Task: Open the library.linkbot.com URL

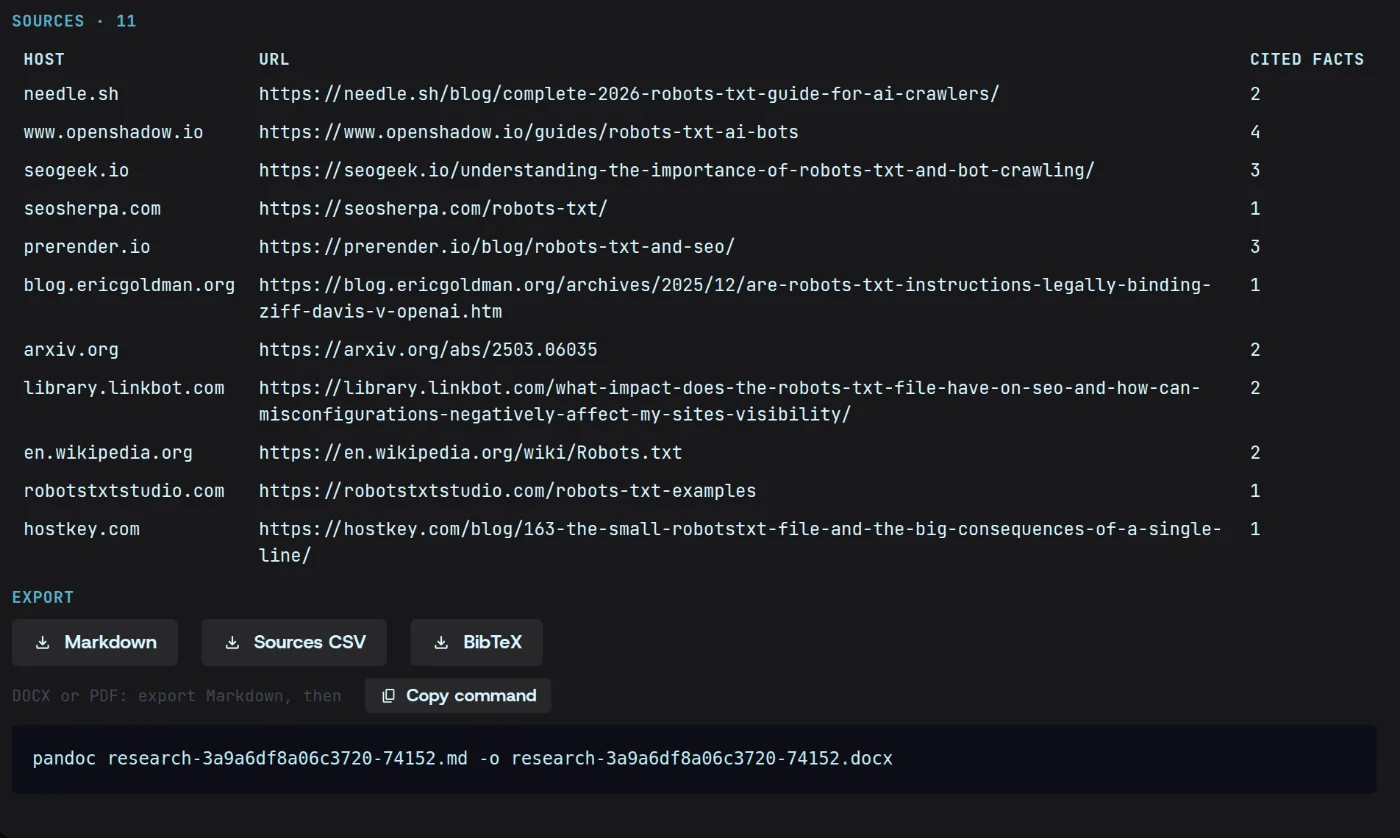Action: point(730,401)
